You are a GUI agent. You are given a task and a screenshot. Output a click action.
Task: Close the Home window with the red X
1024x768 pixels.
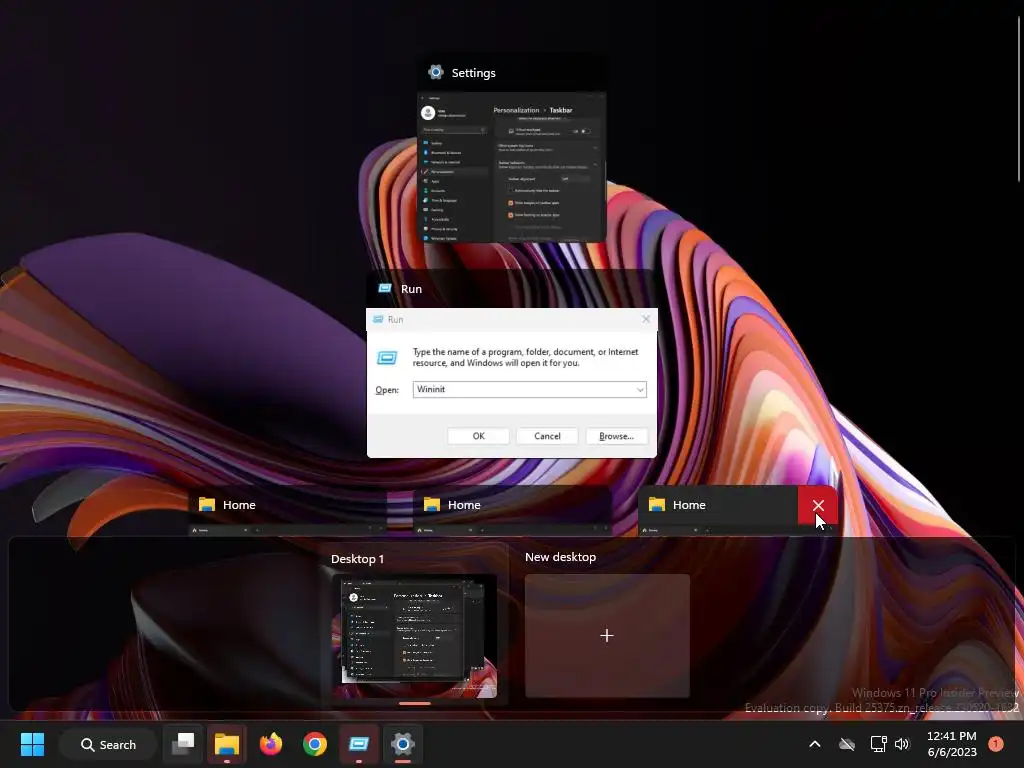pyautogui.click(x=818, y=505)
